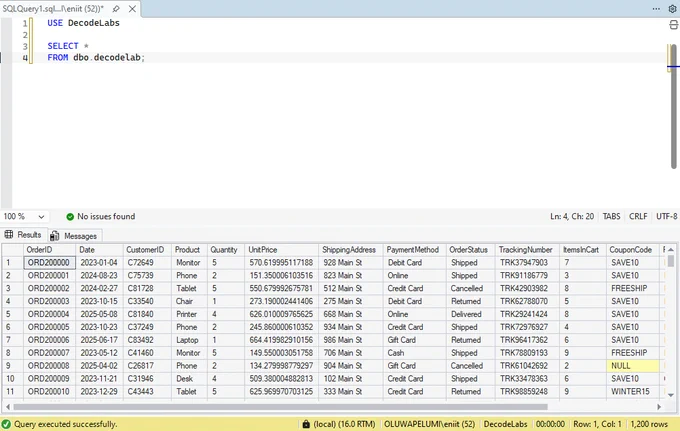Click the ShippingAddress column header
The width and height of the screenshot is (680, 431).
coord(351,250)
